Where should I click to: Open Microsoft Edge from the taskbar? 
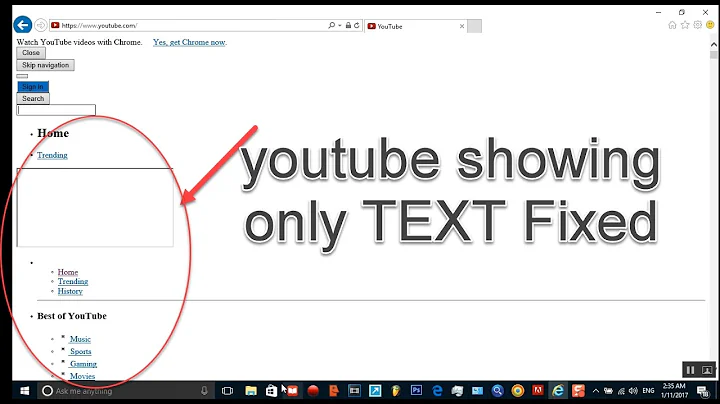437,391
